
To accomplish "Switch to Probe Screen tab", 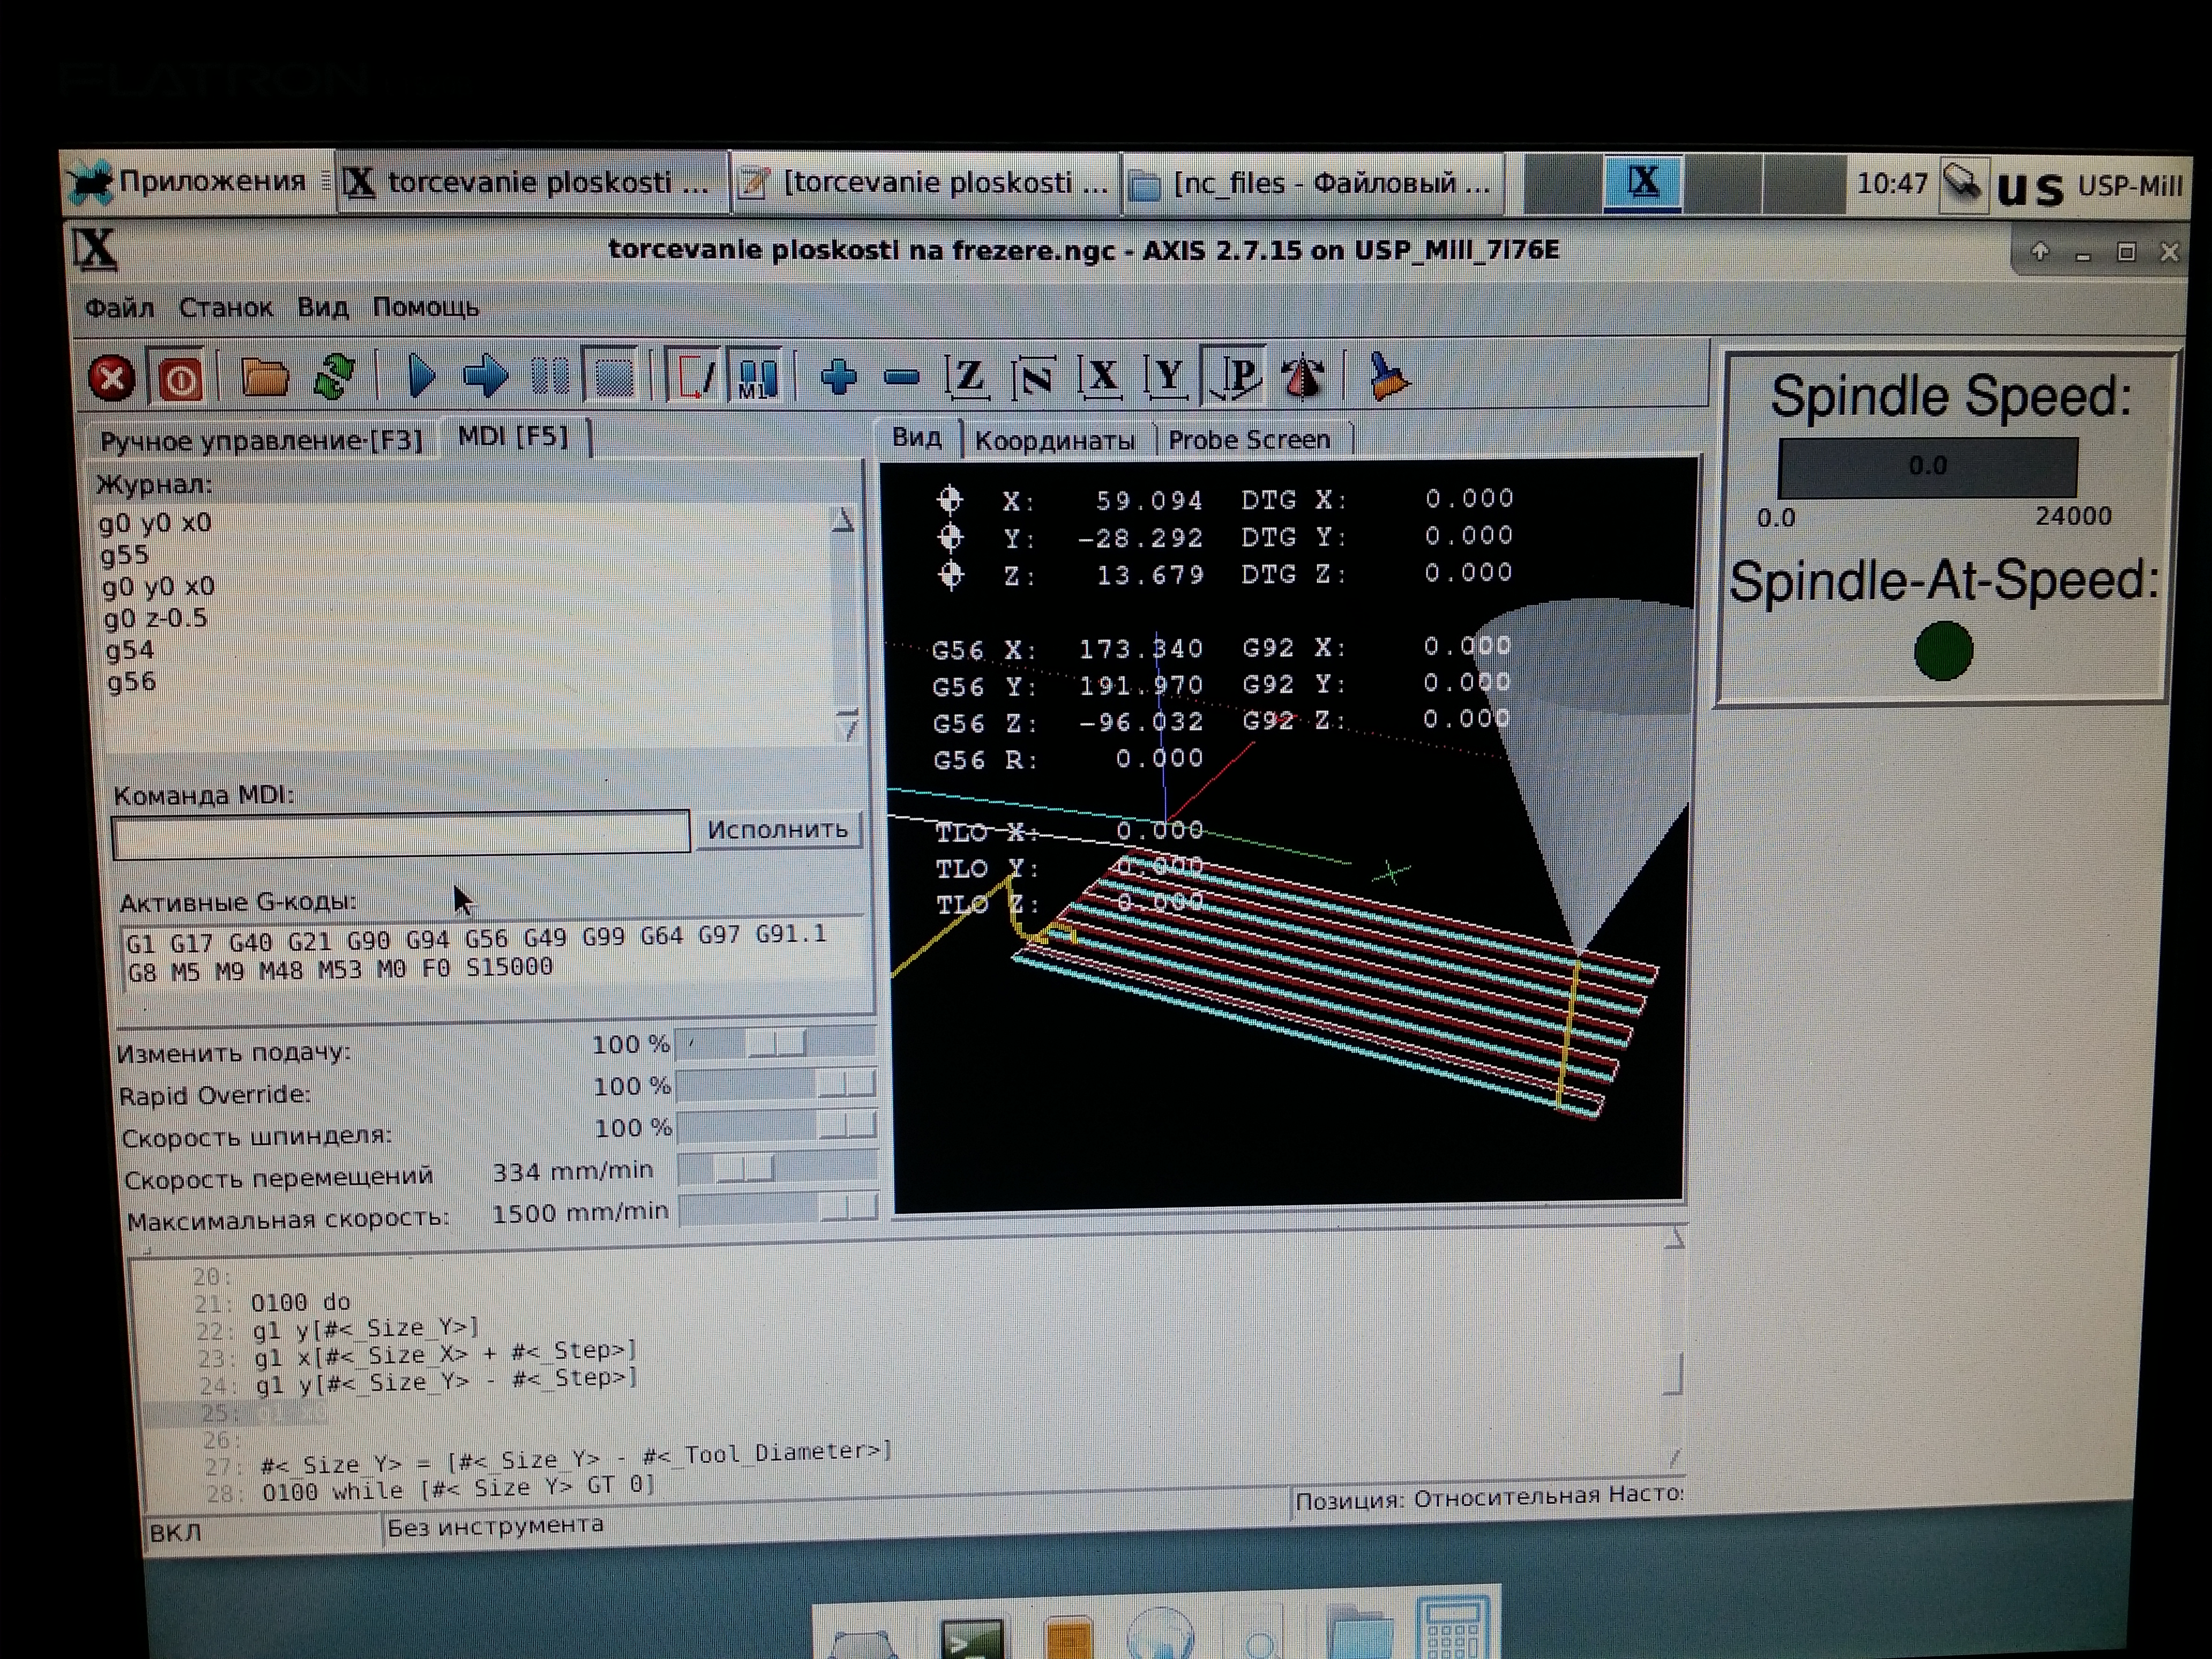I will [x=1249, y=440].
